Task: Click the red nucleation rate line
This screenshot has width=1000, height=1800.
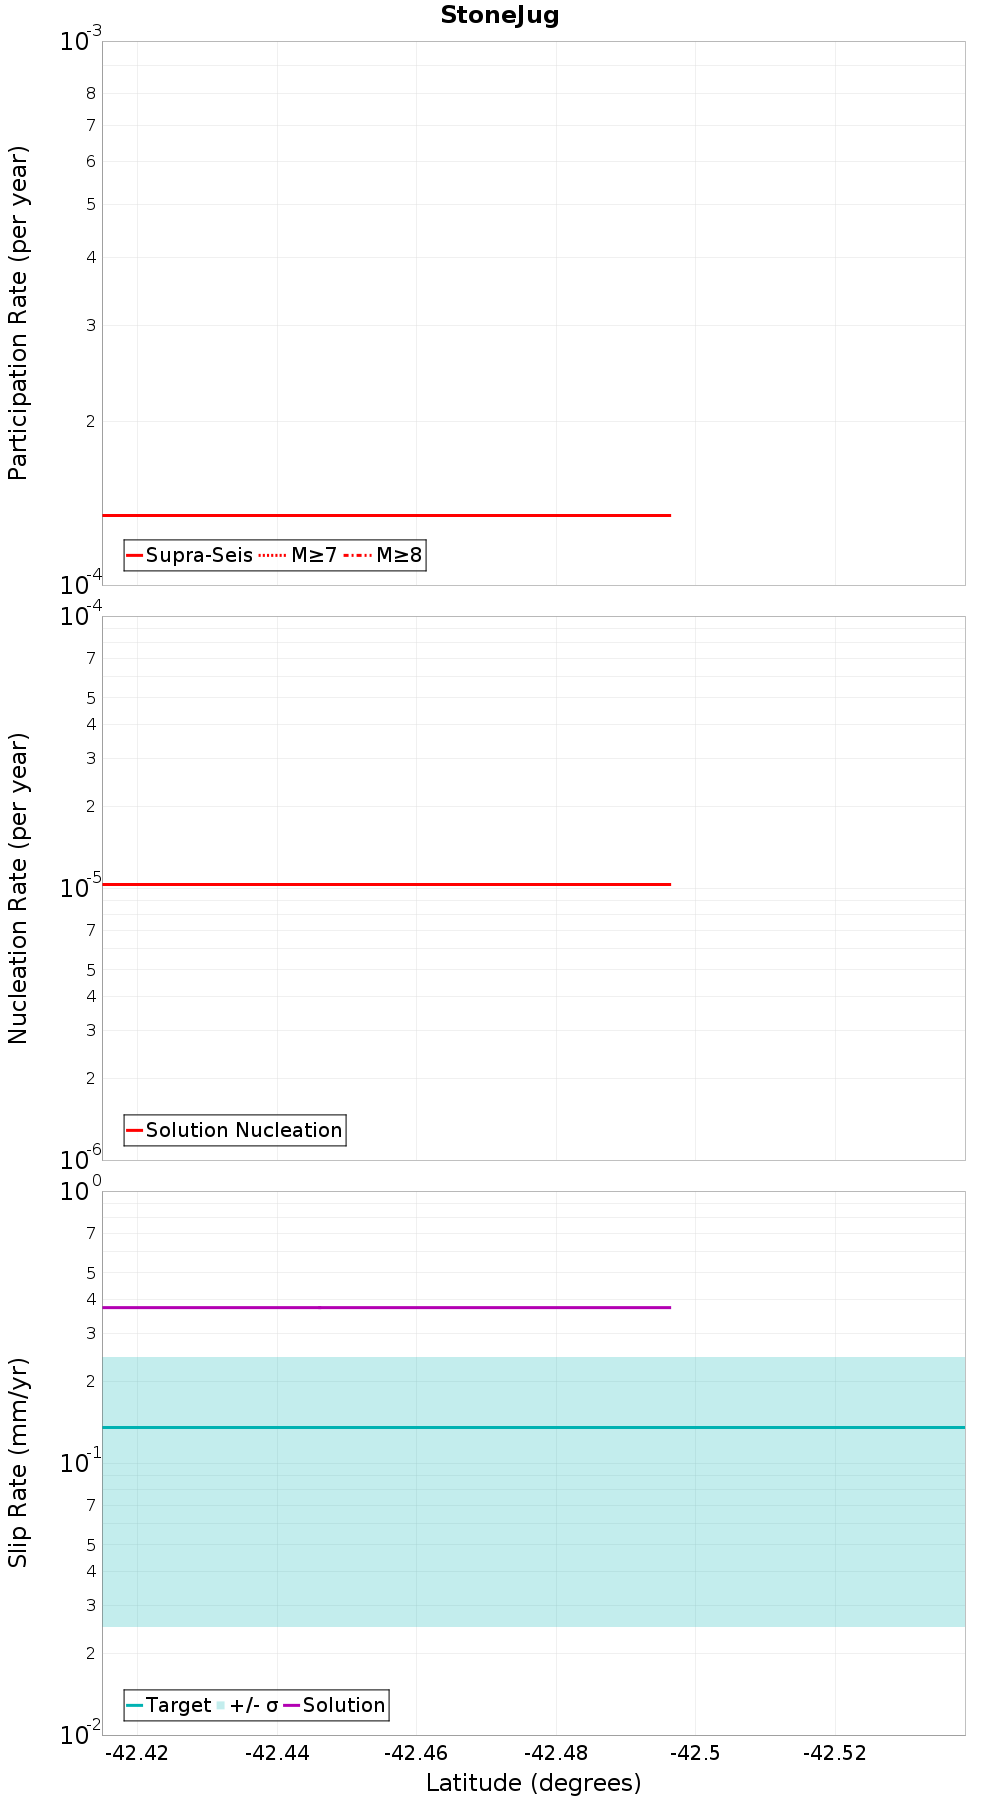Action: [x=386, y=884]
